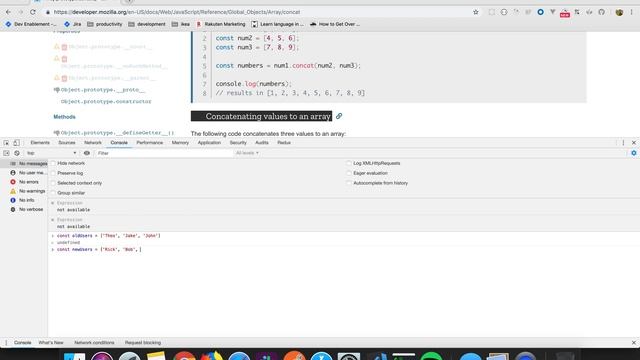This screenshot has width=640, height=360.
Task: Switch to the Performance tab
Action: [149, 143]
